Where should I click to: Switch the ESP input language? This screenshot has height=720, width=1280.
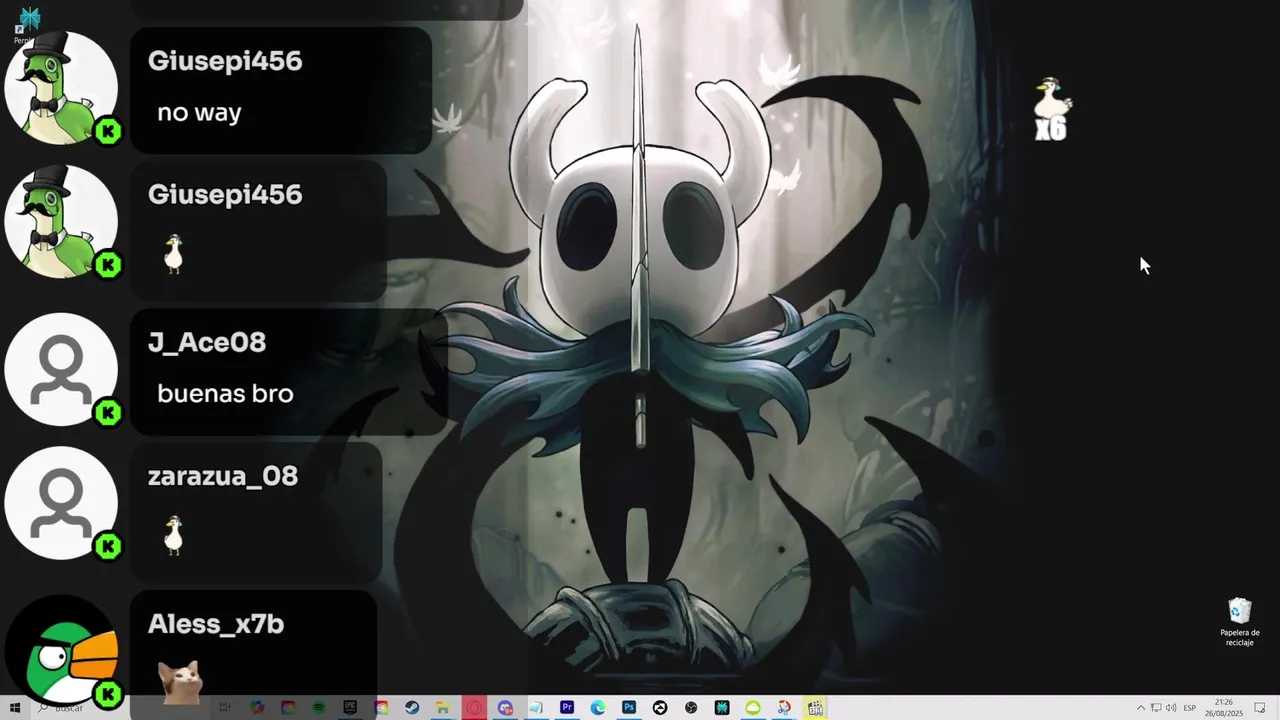[1190, 708]
